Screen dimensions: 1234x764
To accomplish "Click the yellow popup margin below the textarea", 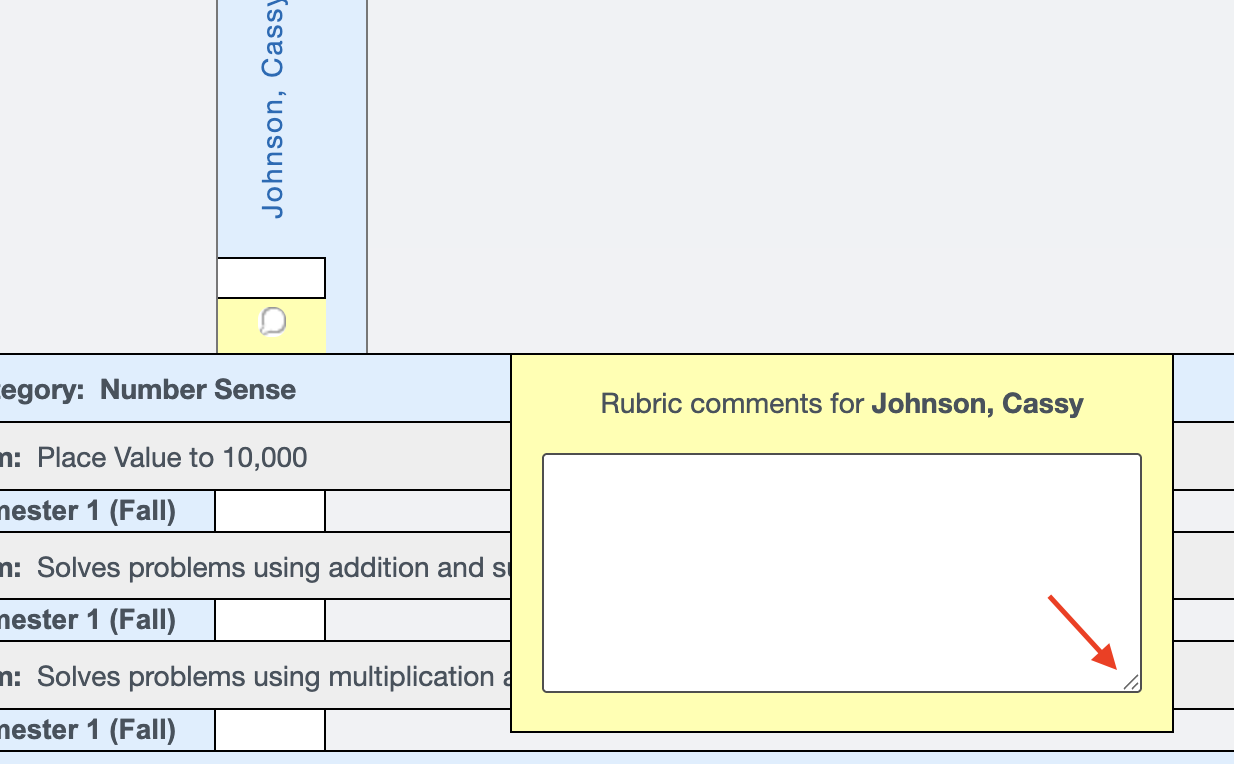I will click(x=842, y=712).
